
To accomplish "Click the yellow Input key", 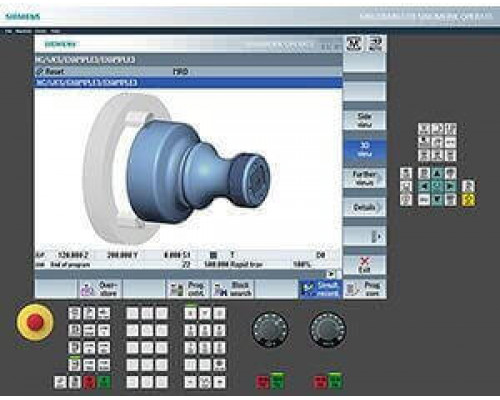I will pos(468,200).
